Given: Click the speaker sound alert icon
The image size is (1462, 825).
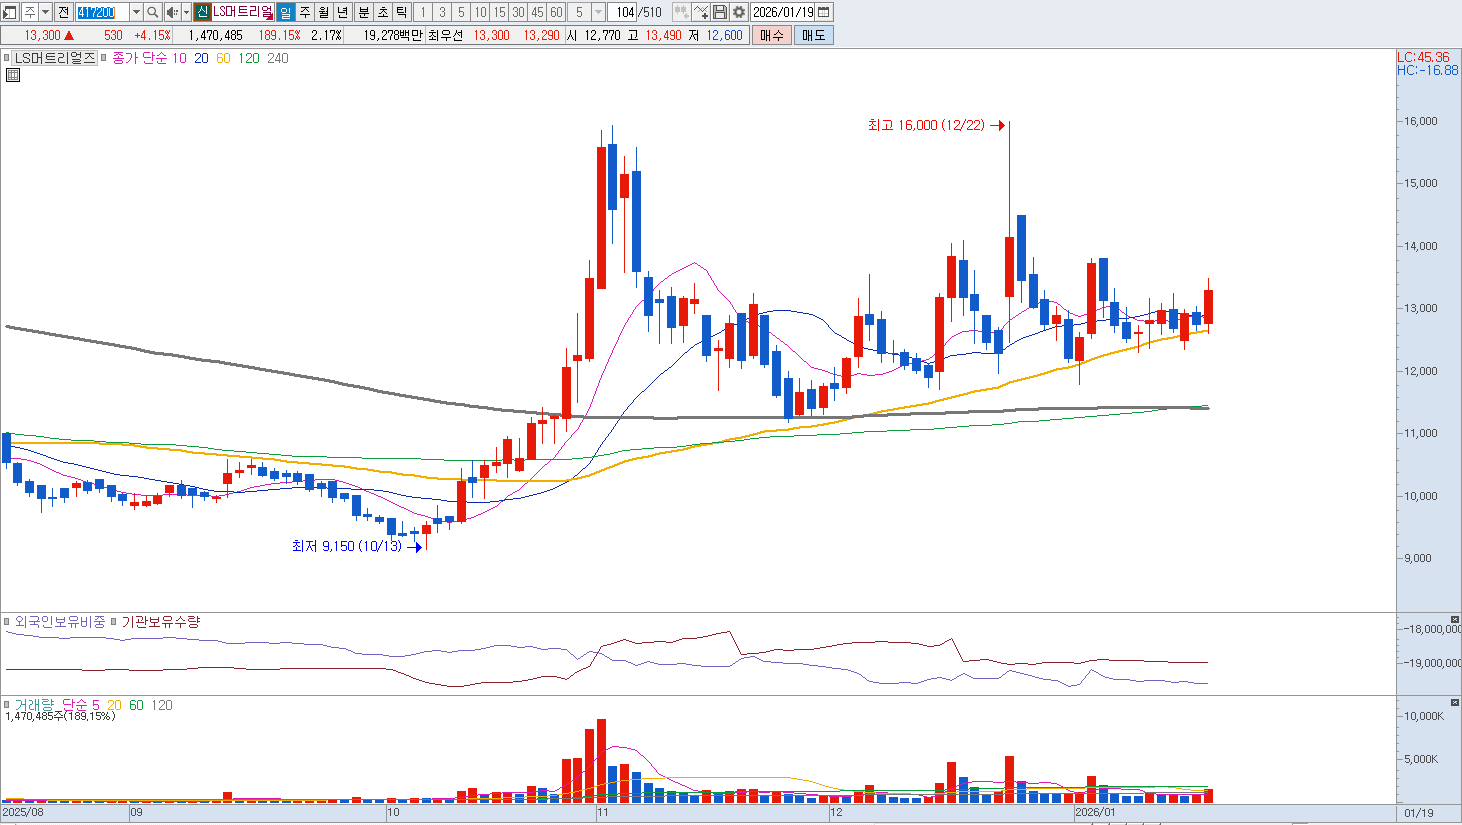Looking at the screenshot, I should 171,12.
